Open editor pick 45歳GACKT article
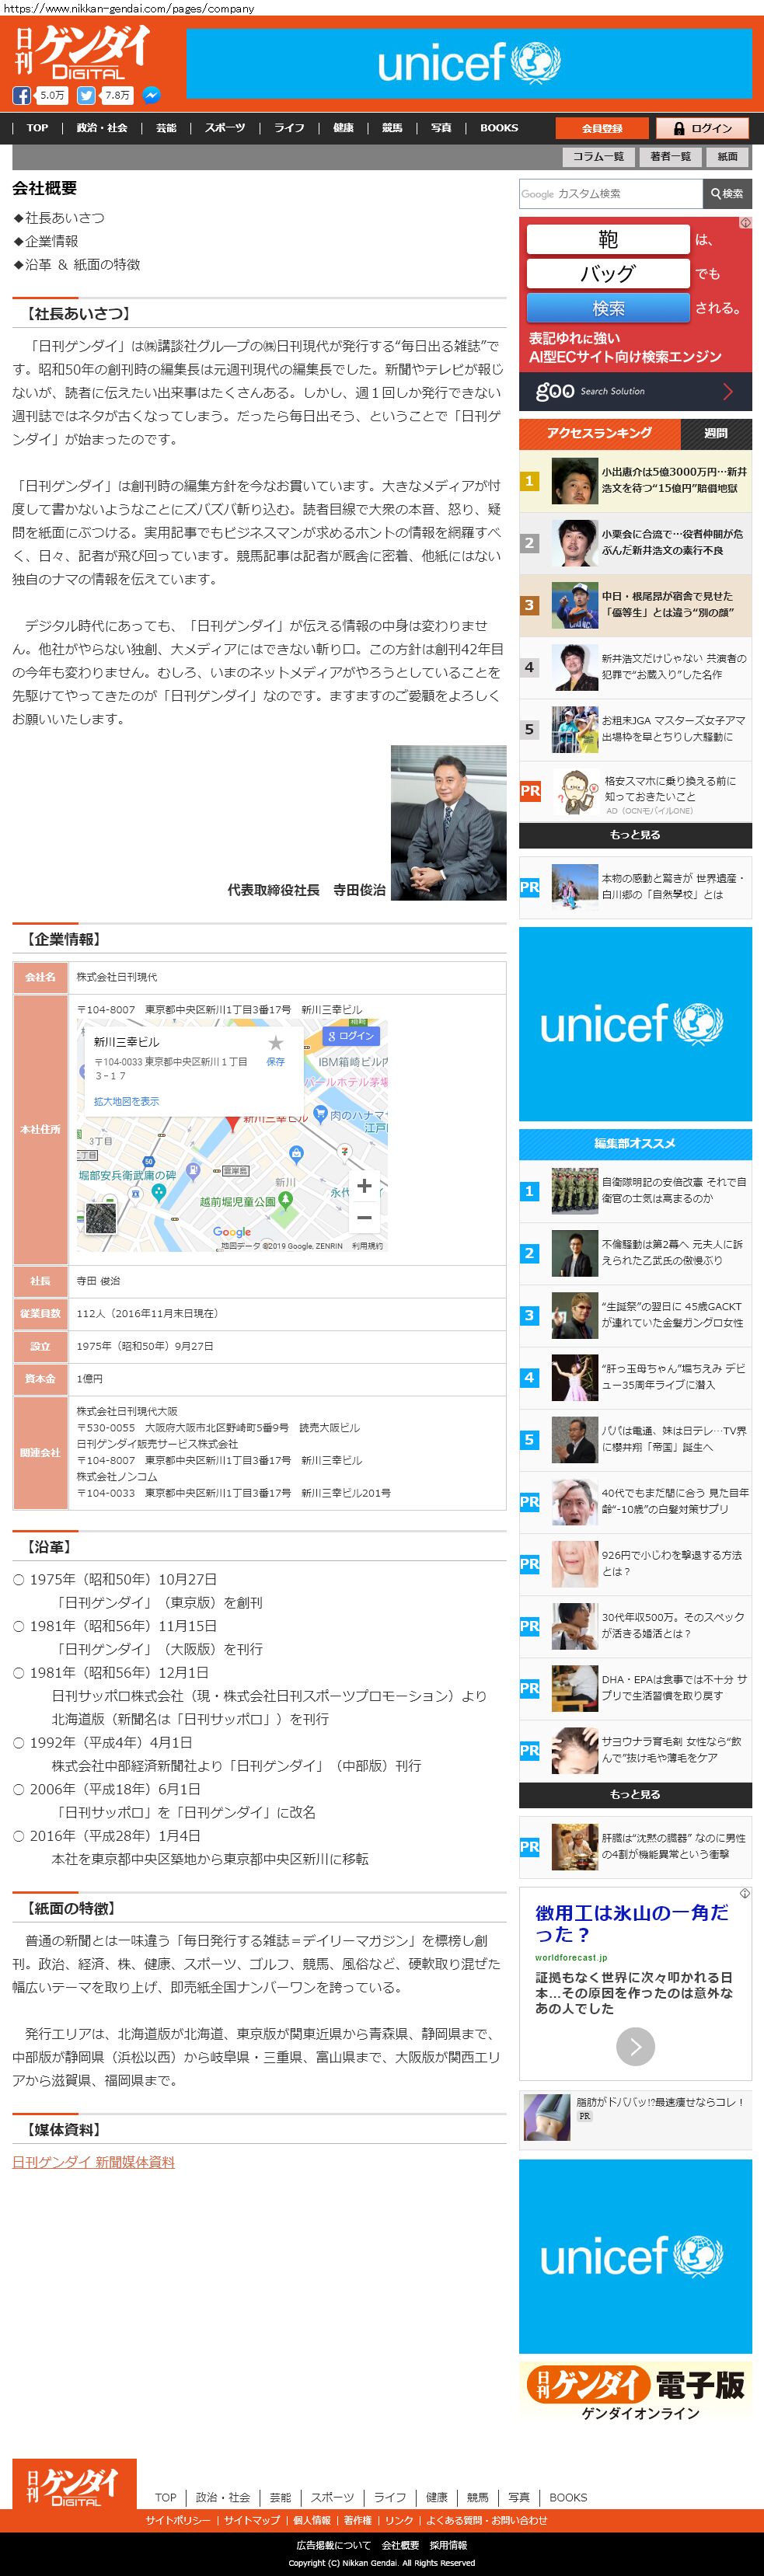This screenshot has width=764, height=2576. 672,1315
